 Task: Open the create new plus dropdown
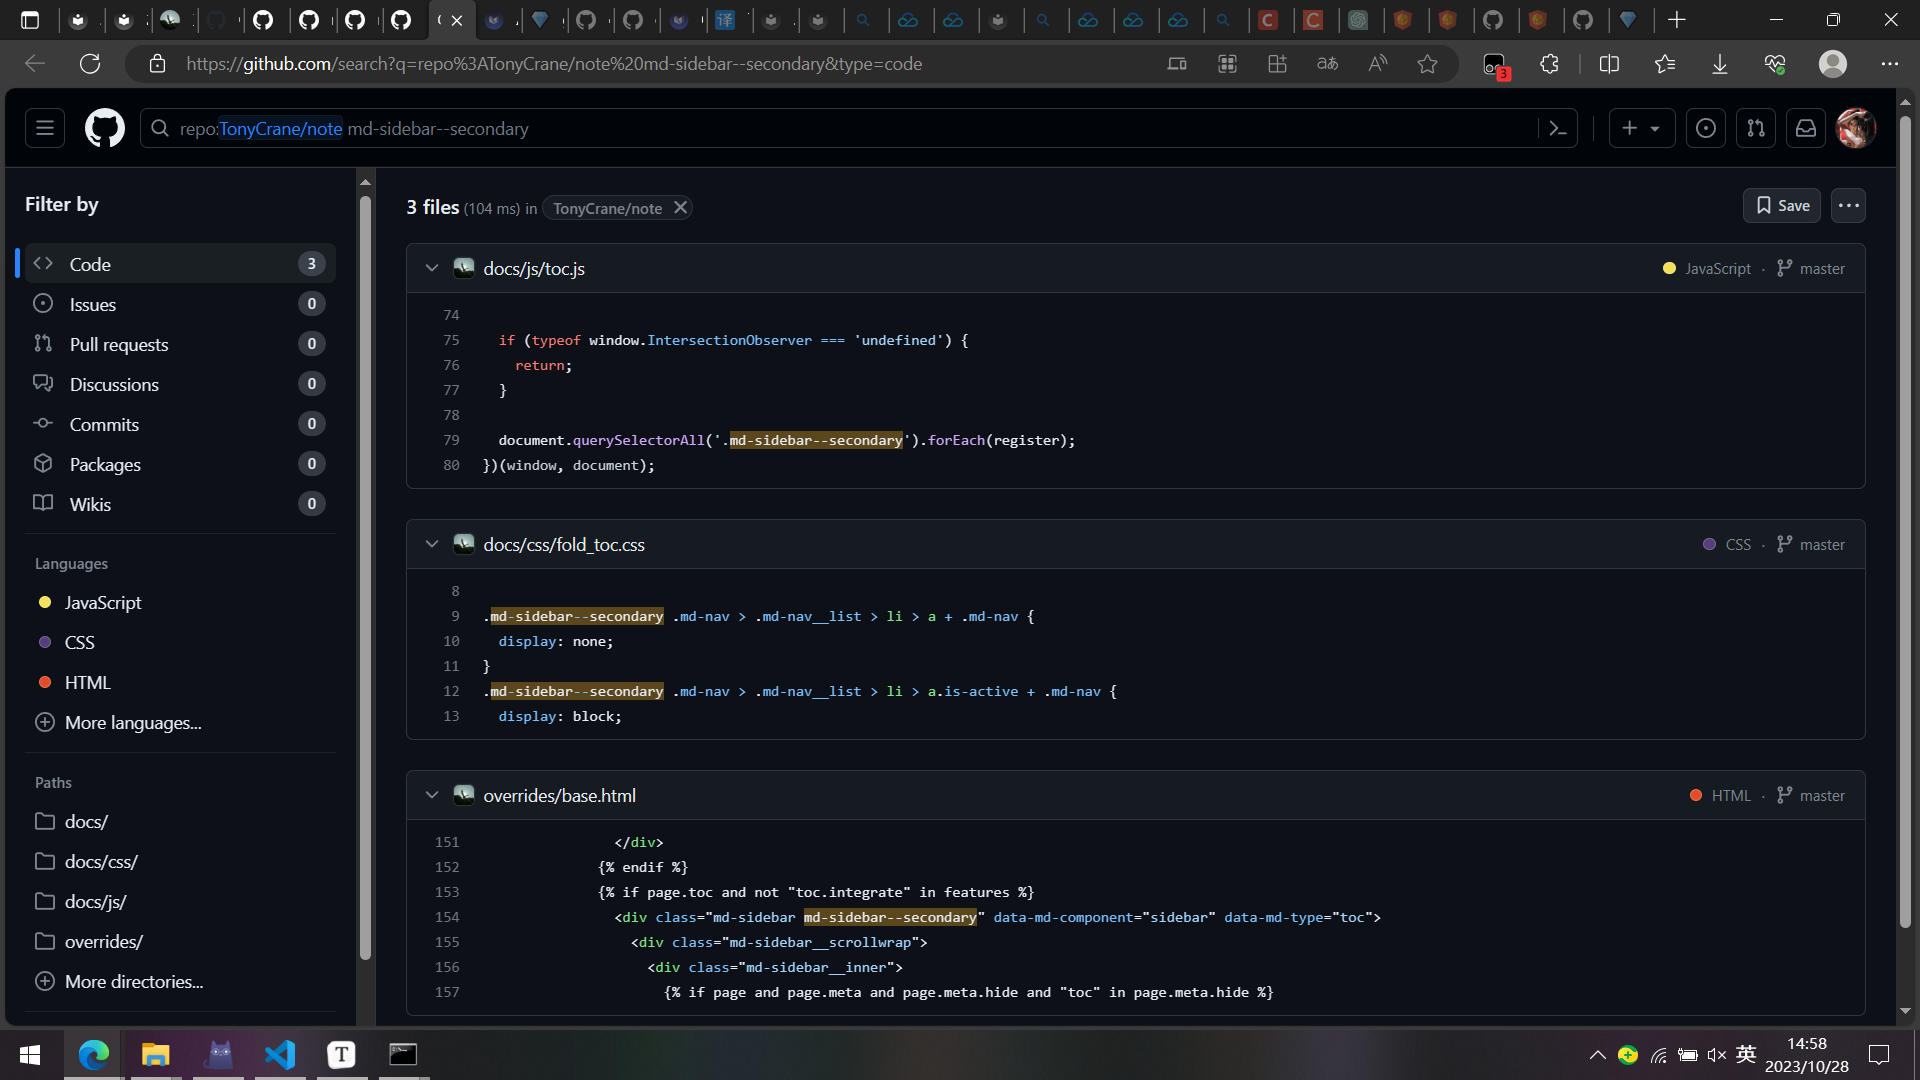coord(1641,128)
